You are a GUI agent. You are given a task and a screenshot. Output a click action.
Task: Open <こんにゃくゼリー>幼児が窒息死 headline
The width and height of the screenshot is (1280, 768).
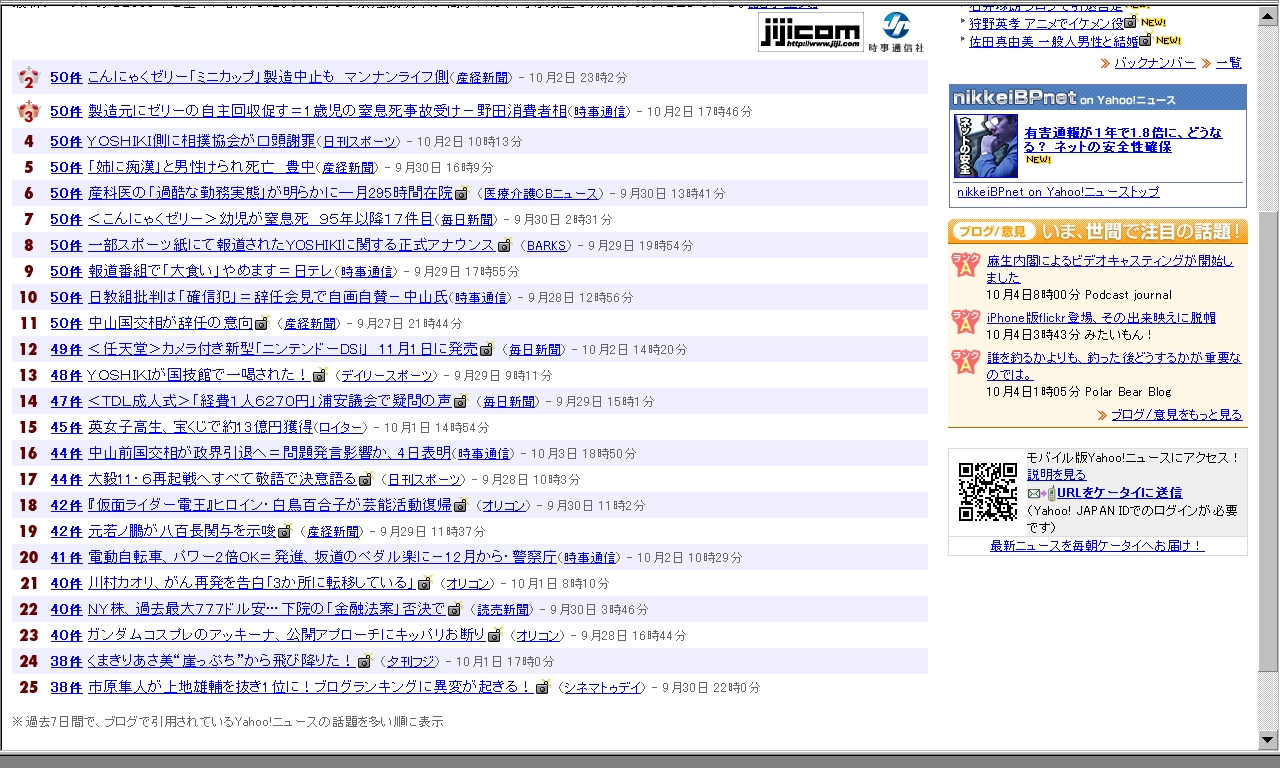261,219
